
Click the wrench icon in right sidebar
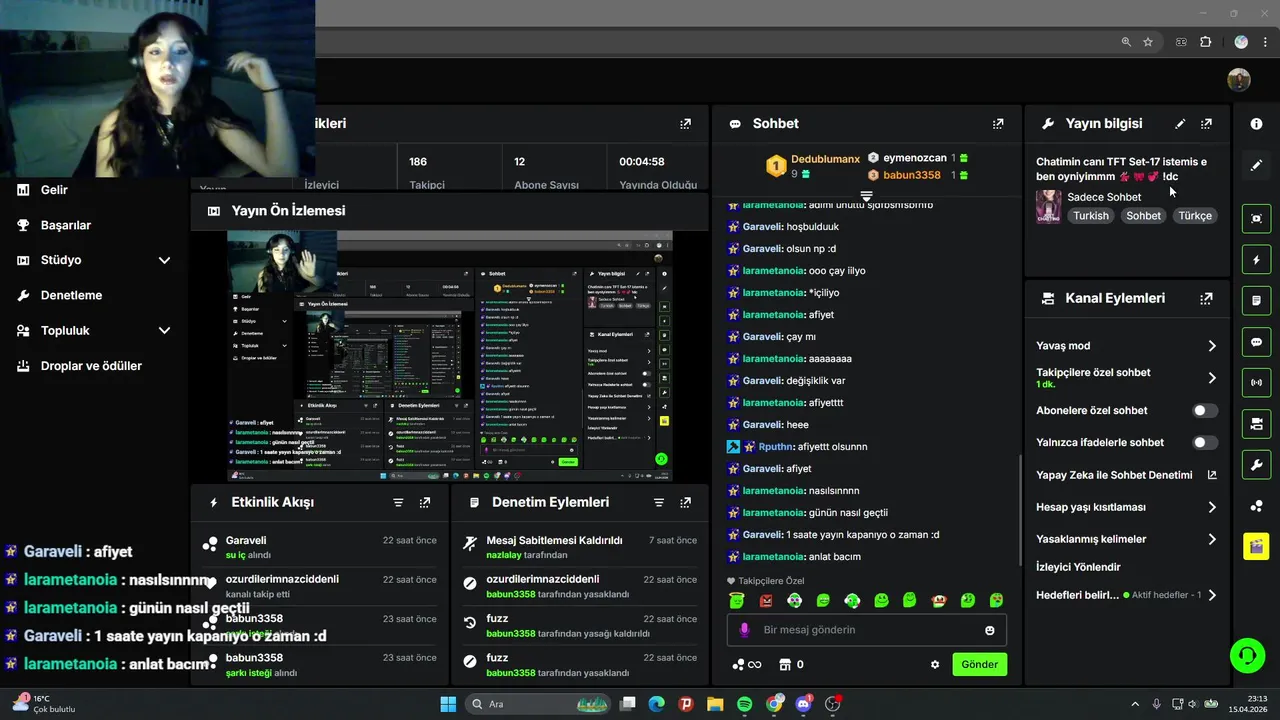pos(1256,465)
